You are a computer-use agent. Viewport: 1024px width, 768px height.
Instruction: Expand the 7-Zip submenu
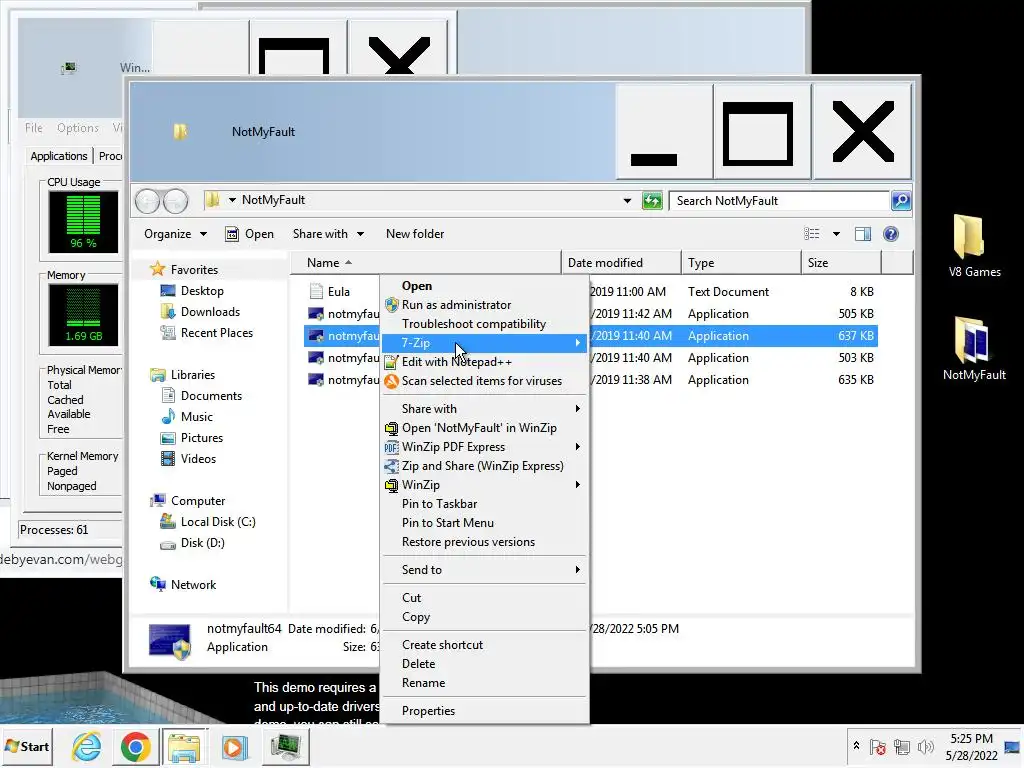pyautogui.click(x=484, y=343)
